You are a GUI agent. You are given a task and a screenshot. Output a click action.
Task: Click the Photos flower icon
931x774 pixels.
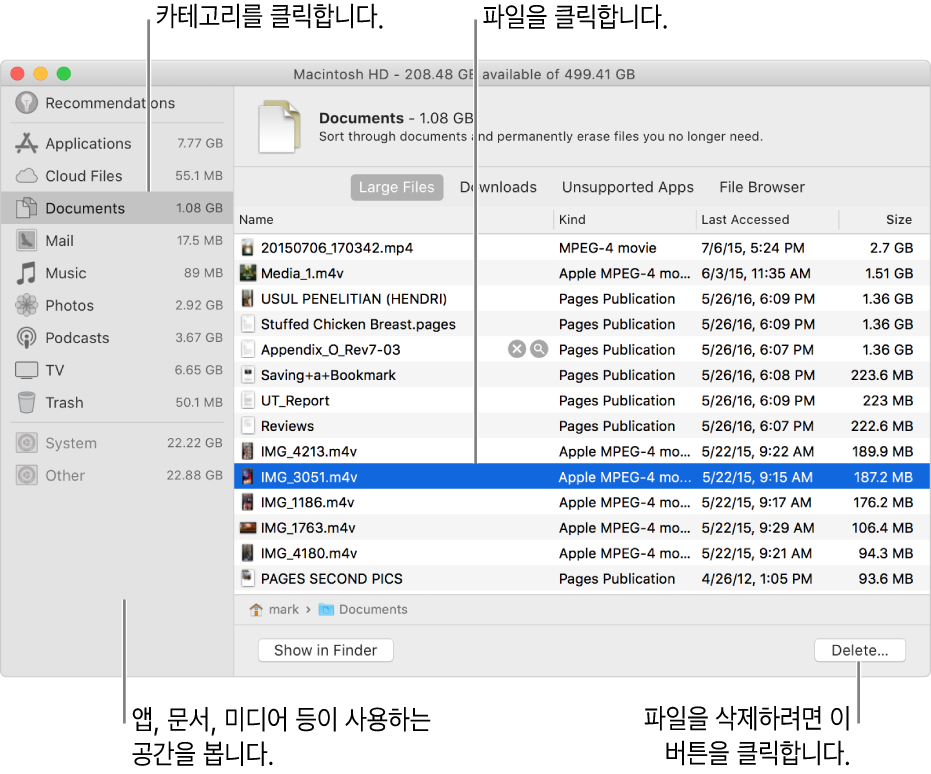coord(26,305)
